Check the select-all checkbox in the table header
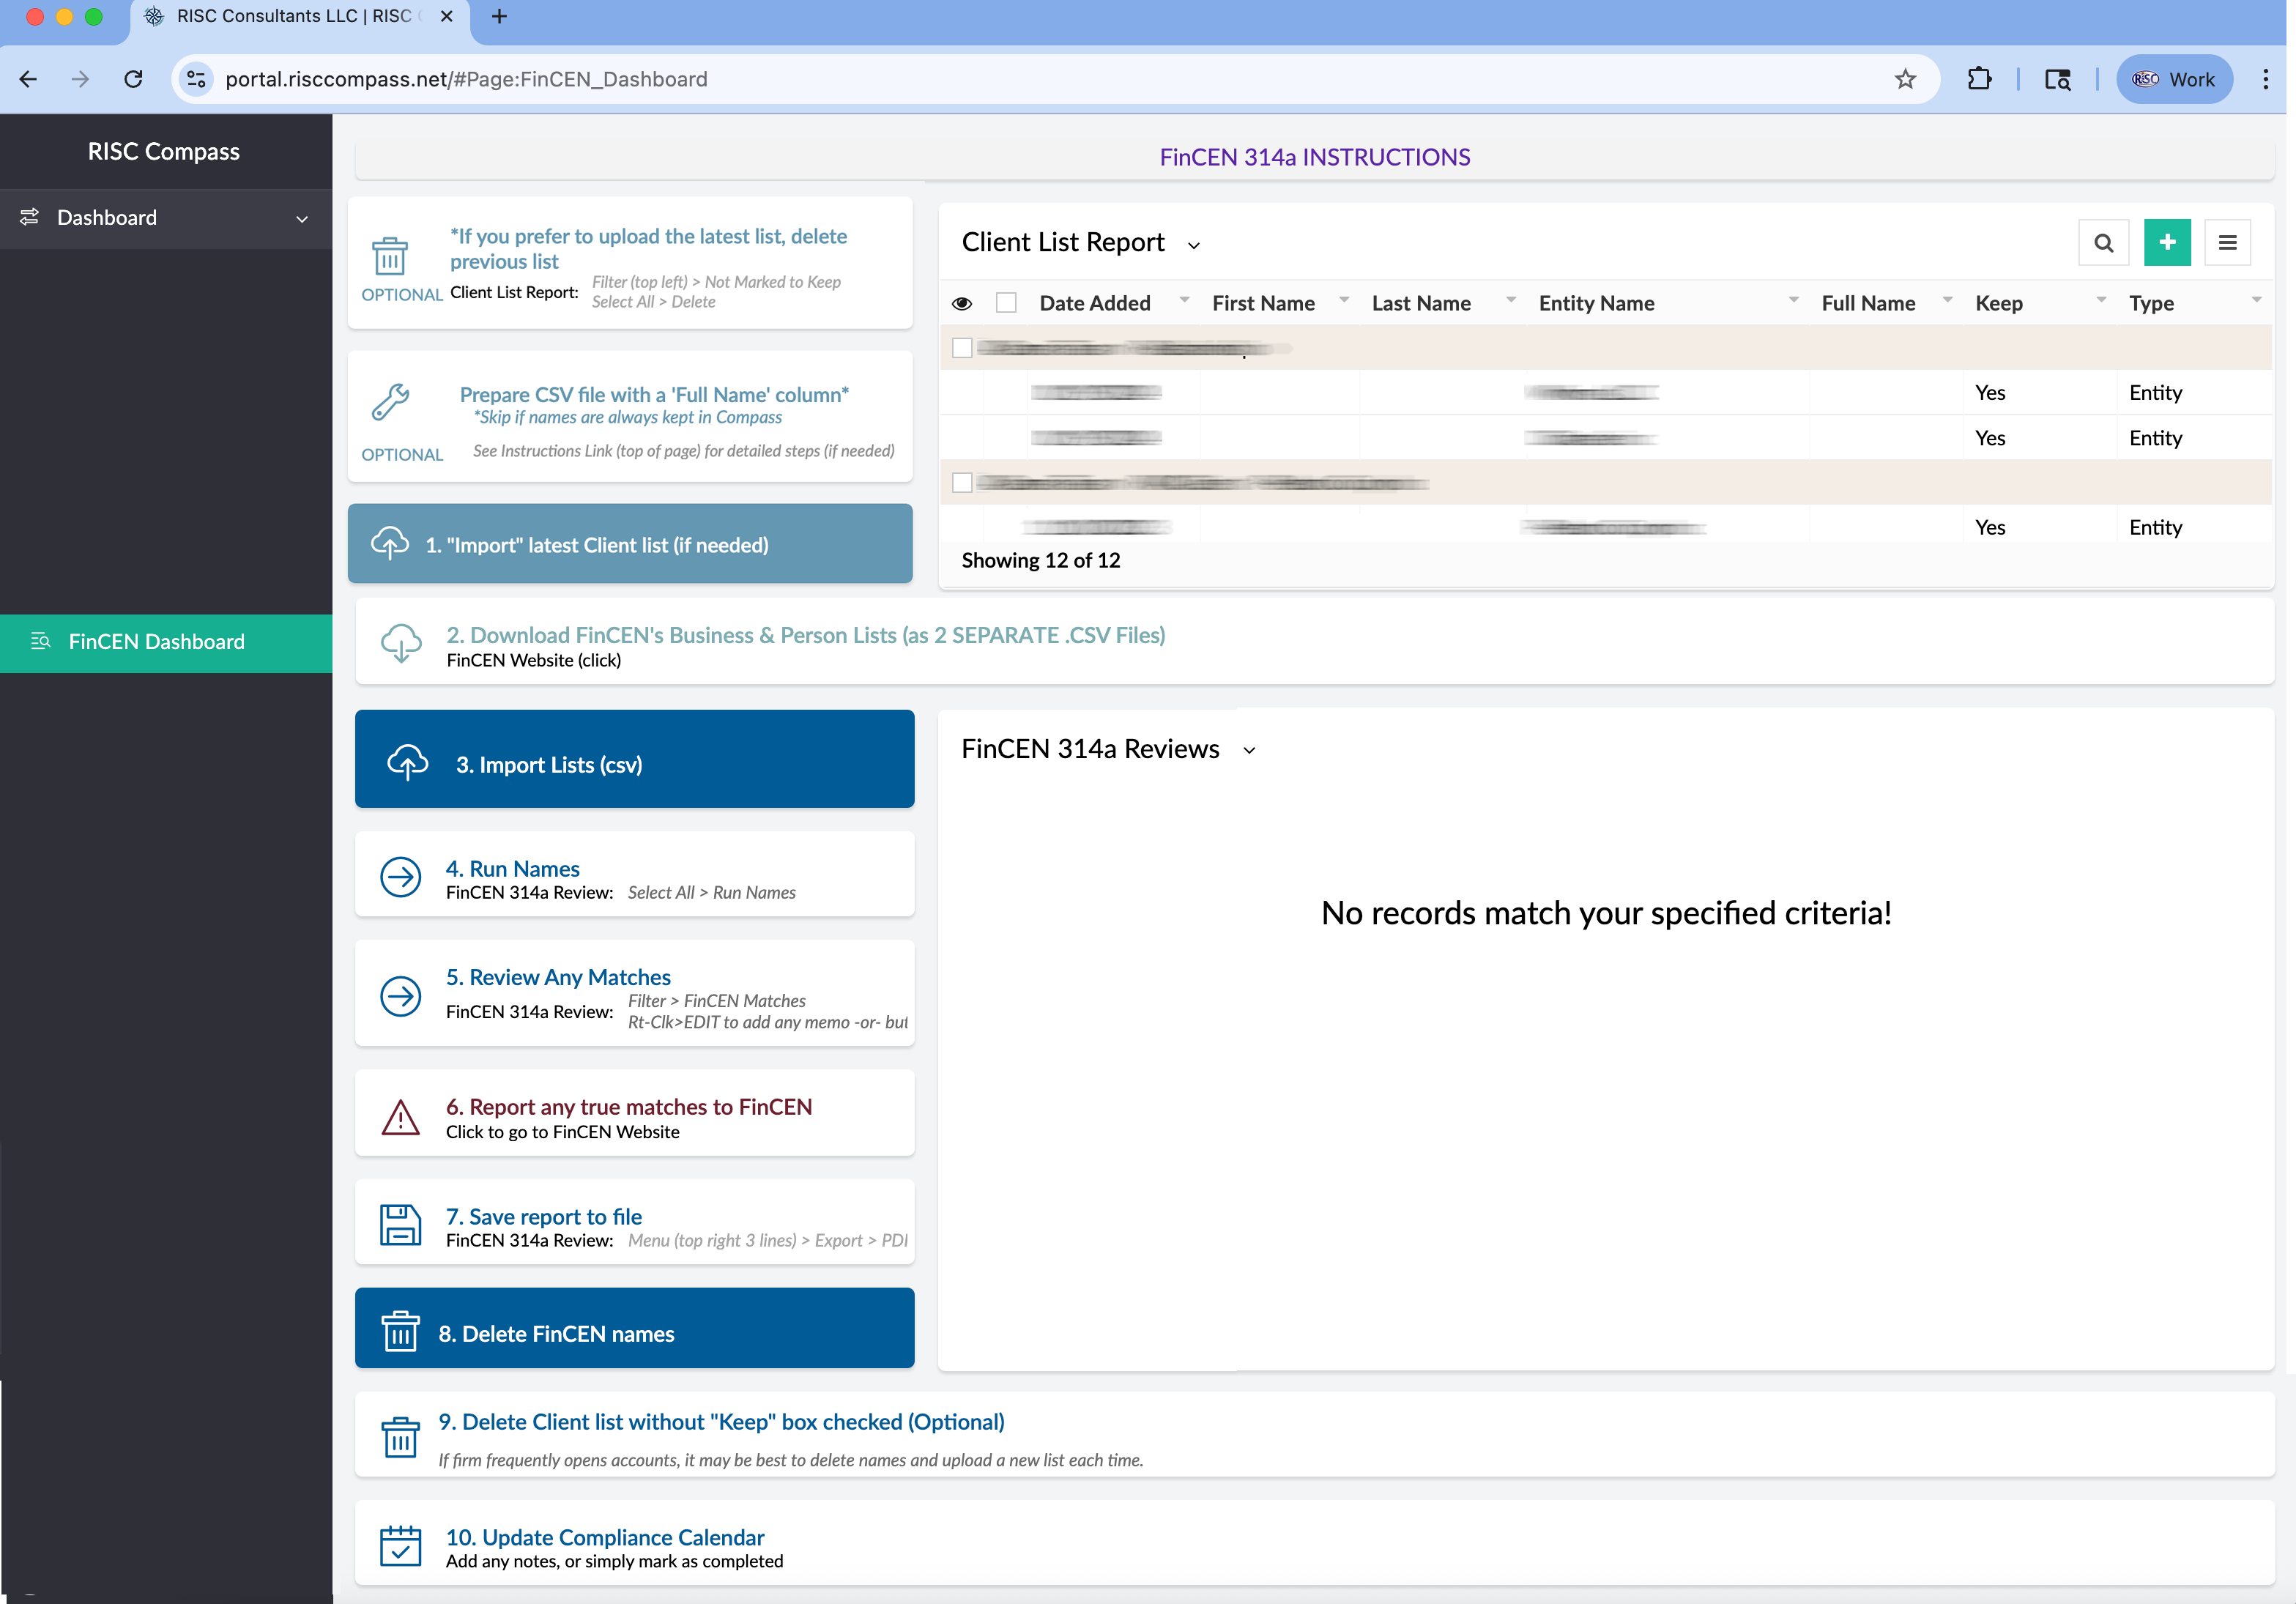This screenshot has height=1604, width=2296. click(1006, 303)
